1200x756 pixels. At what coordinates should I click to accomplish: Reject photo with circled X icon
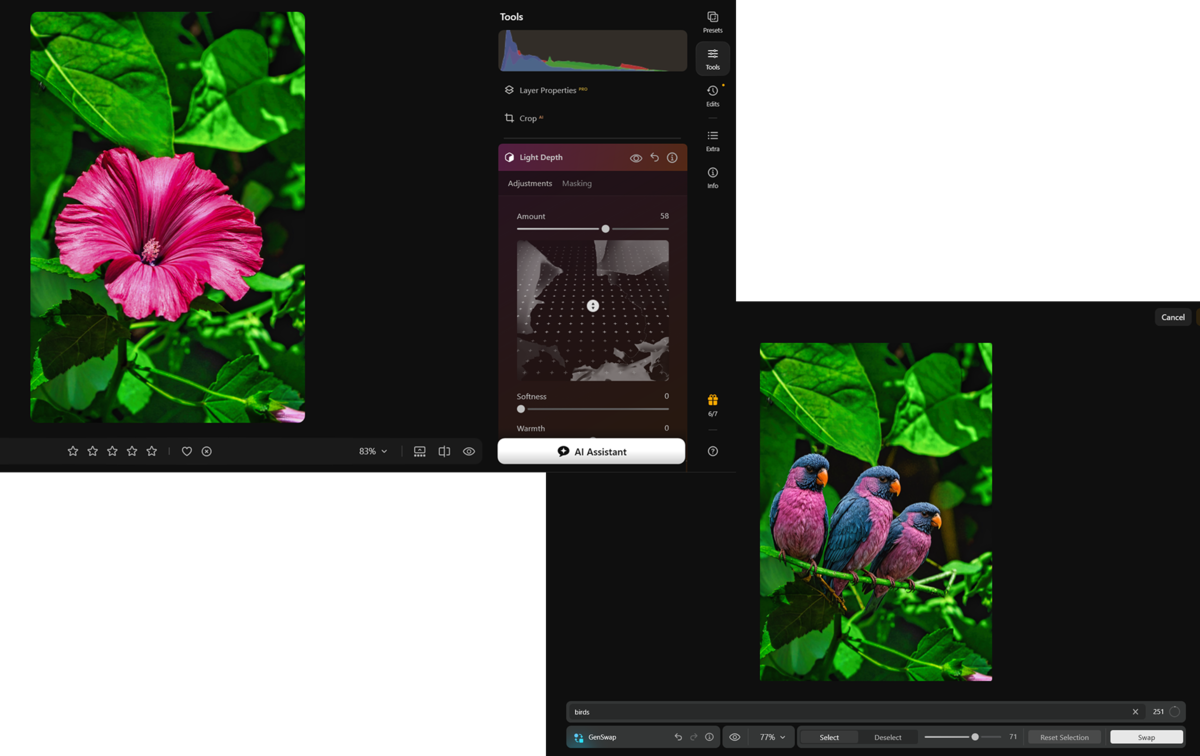click(207, 451)
